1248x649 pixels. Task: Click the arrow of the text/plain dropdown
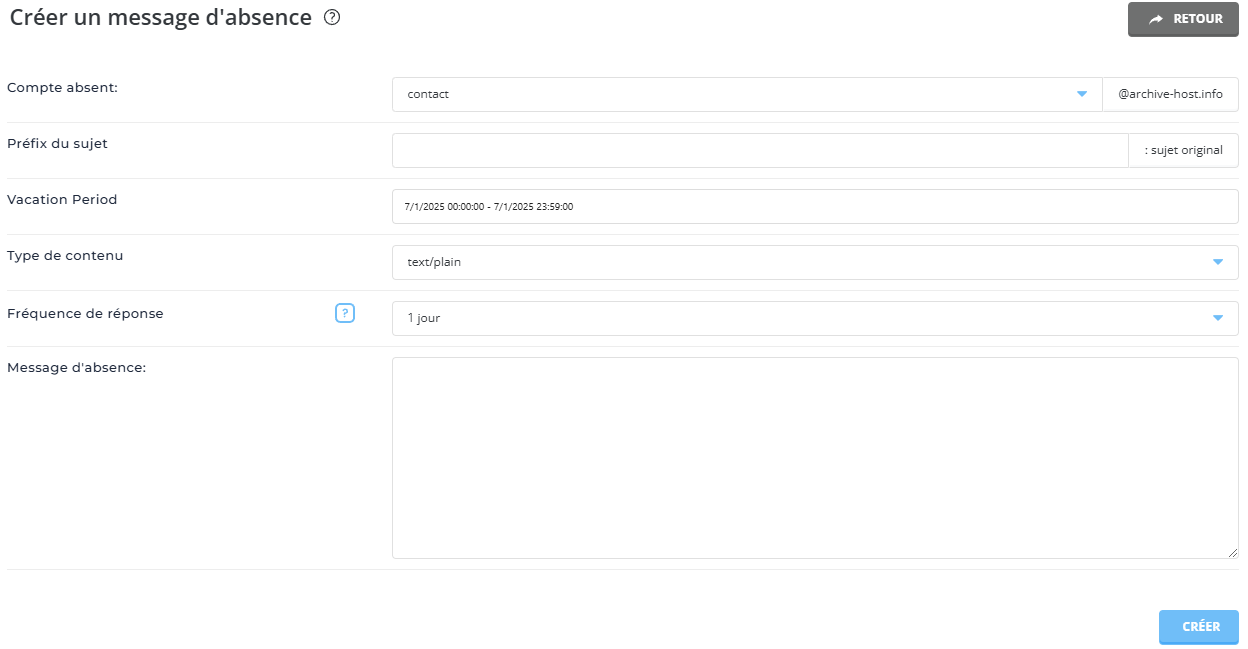point(1217,263)
